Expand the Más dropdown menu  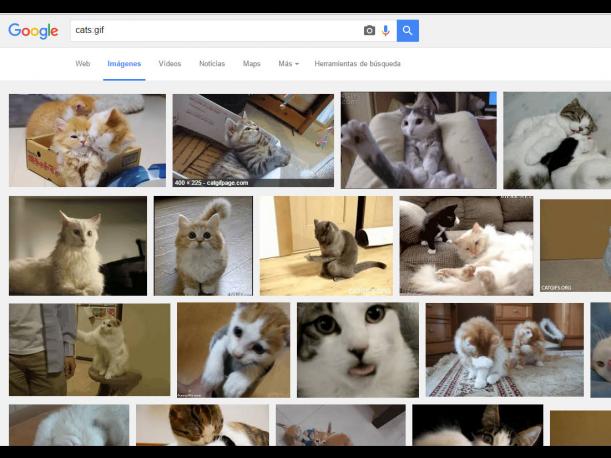tap(288, 64)
